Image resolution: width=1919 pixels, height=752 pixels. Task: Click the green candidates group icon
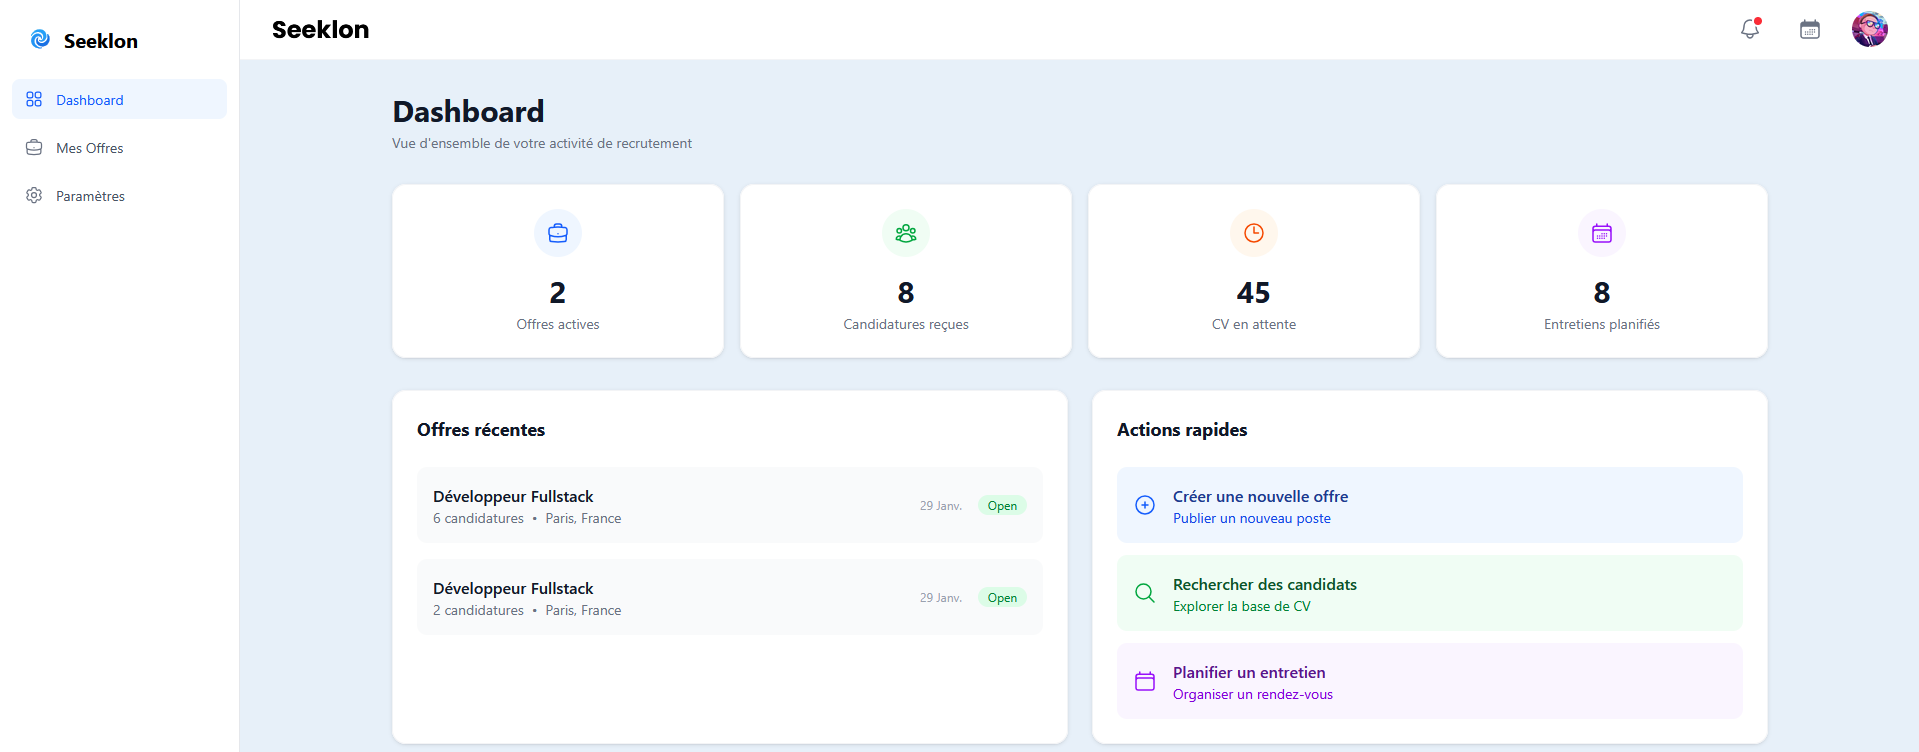pos(906,233)
